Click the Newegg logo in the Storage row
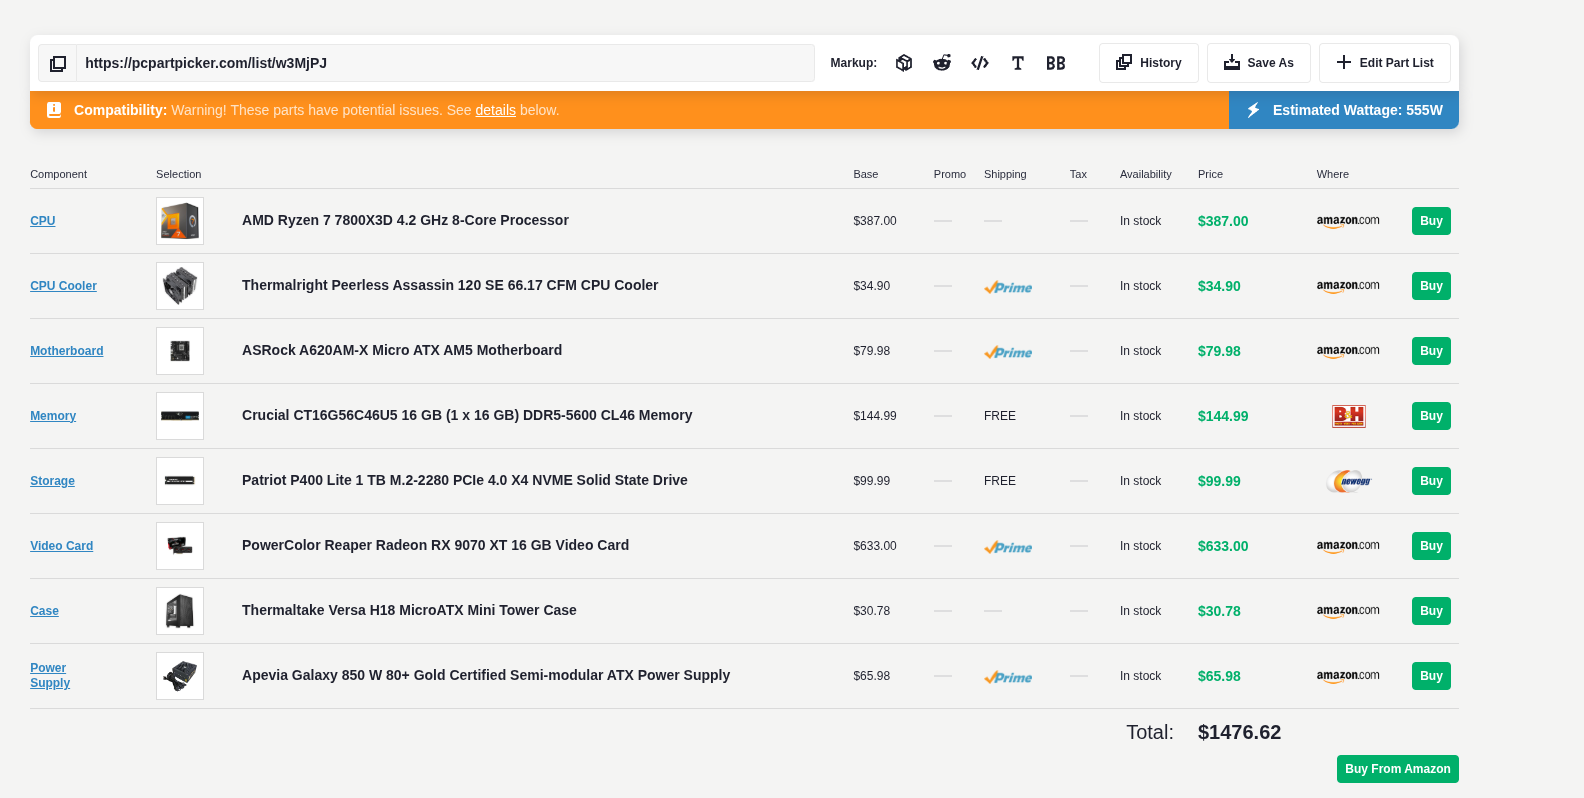This screenshot has height=798, width=1584. click(x=1349, y=481)
